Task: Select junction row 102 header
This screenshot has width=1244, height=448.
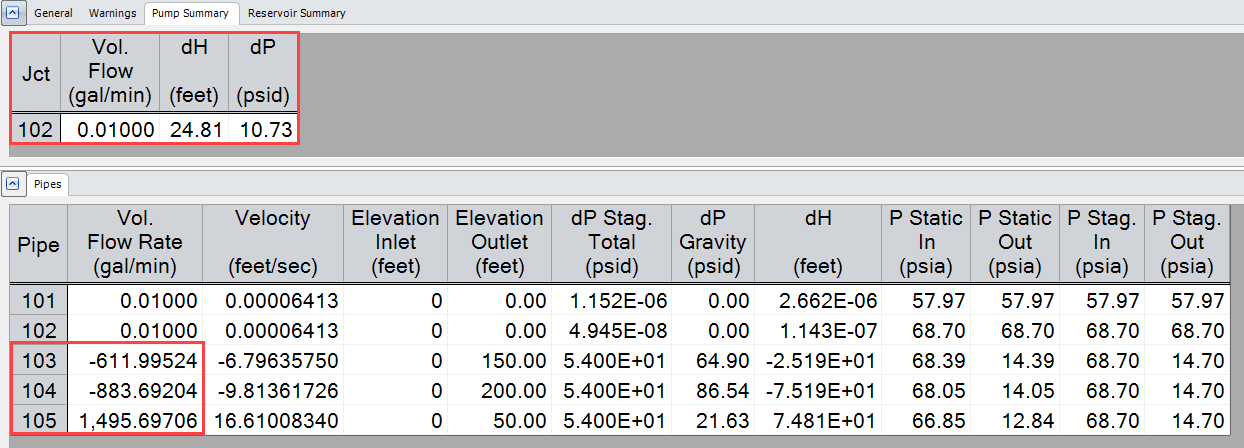Action: pyautogui.click(x=36, y=129)
